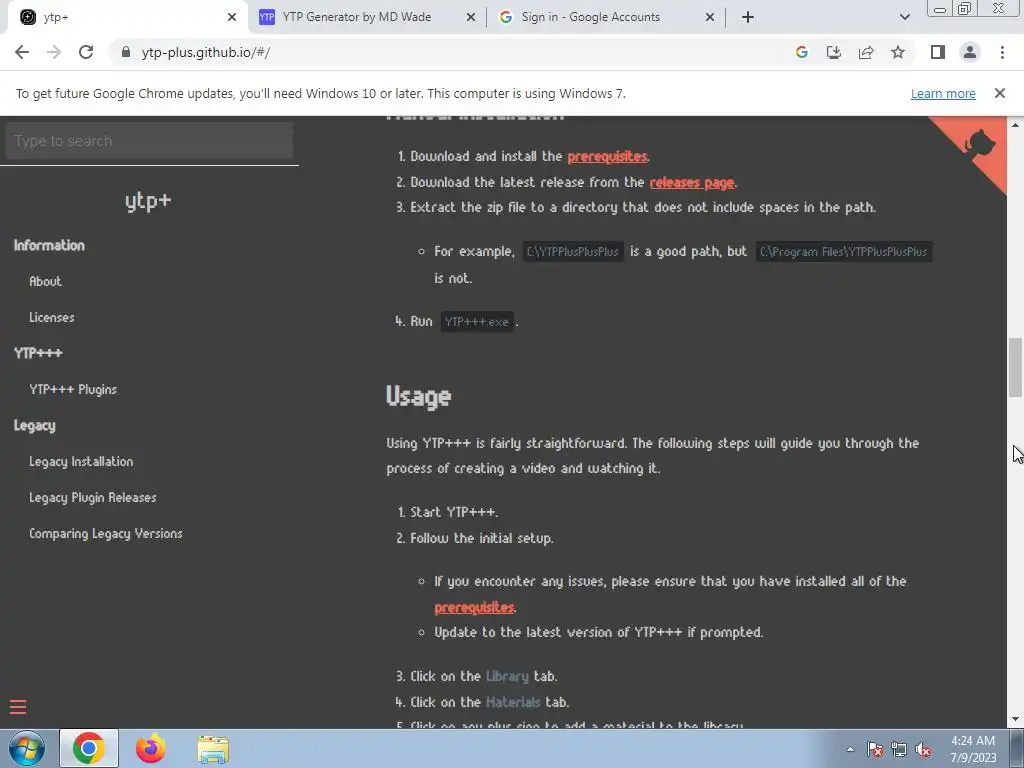This screenshot has width=1024, height=768.
Task: Launch Firefox from the taskbar
Action: tap(150, 748)
